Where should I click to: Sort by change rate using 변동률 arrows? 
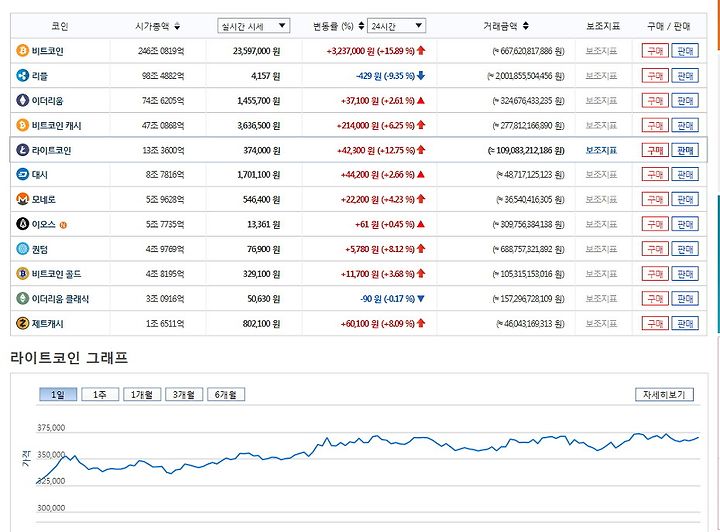[361, 26]
